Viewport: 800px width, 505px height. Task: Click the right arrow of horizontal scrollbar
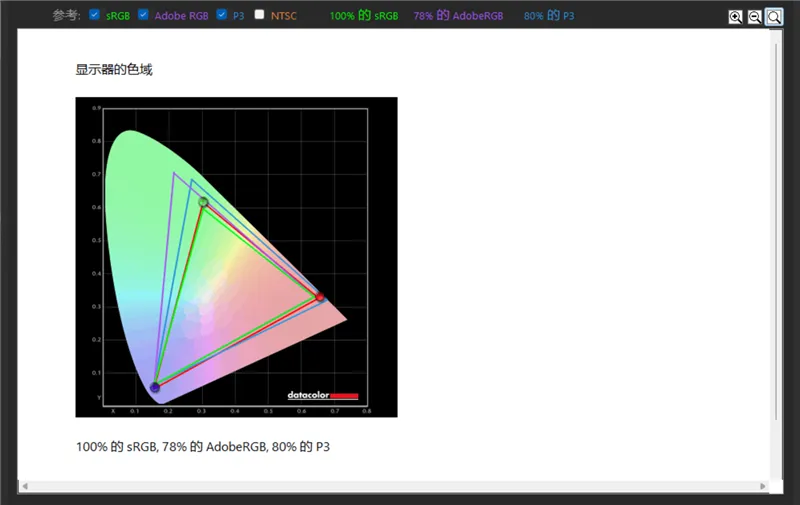763,486
